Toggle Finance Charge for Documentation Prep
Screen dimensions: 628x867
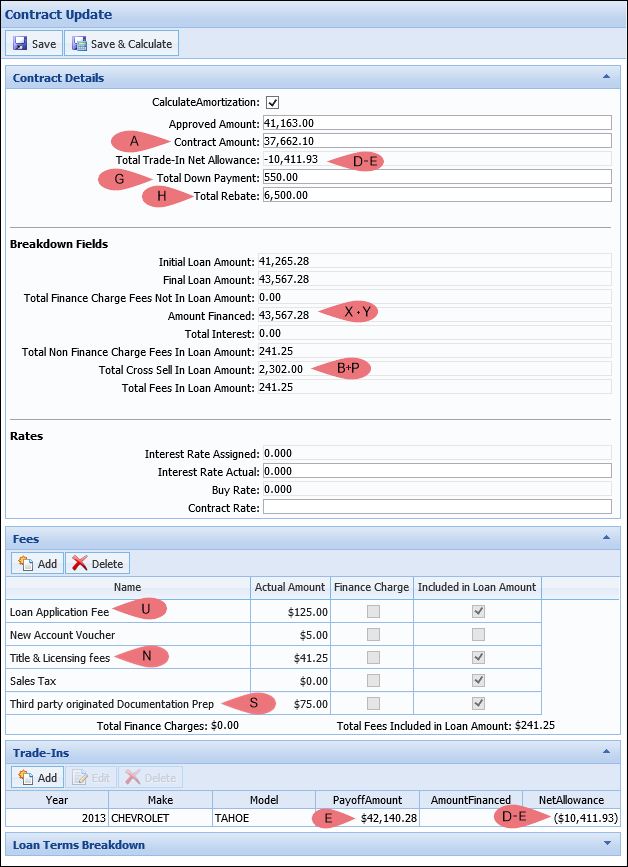373,703
